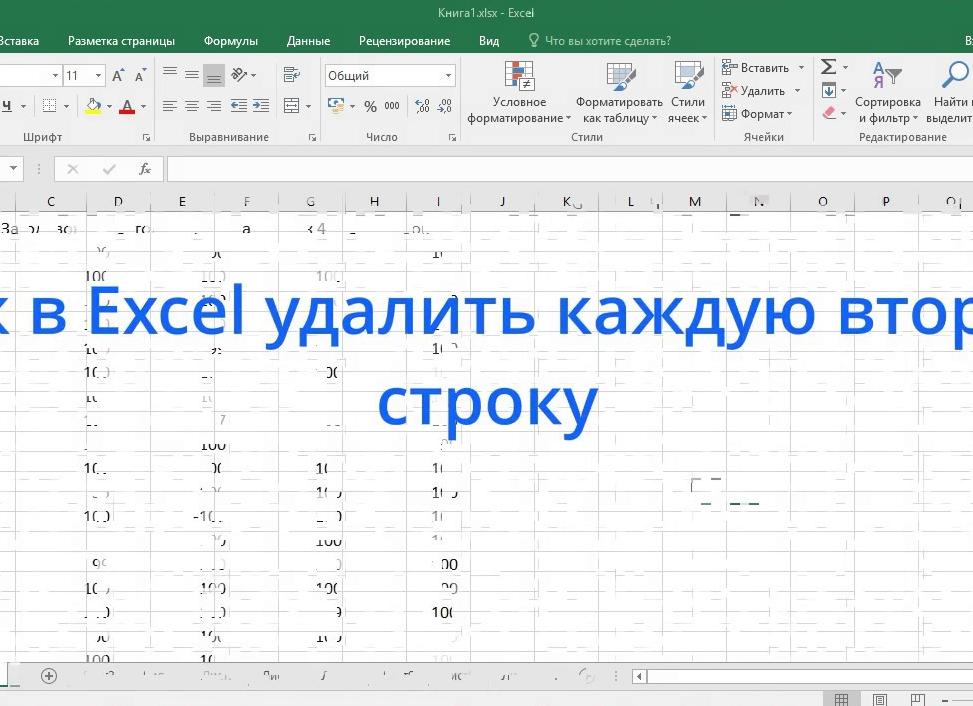Toggle underline formatting with Ч button
The height and width of the screenshot is (706, 973).
9,106
